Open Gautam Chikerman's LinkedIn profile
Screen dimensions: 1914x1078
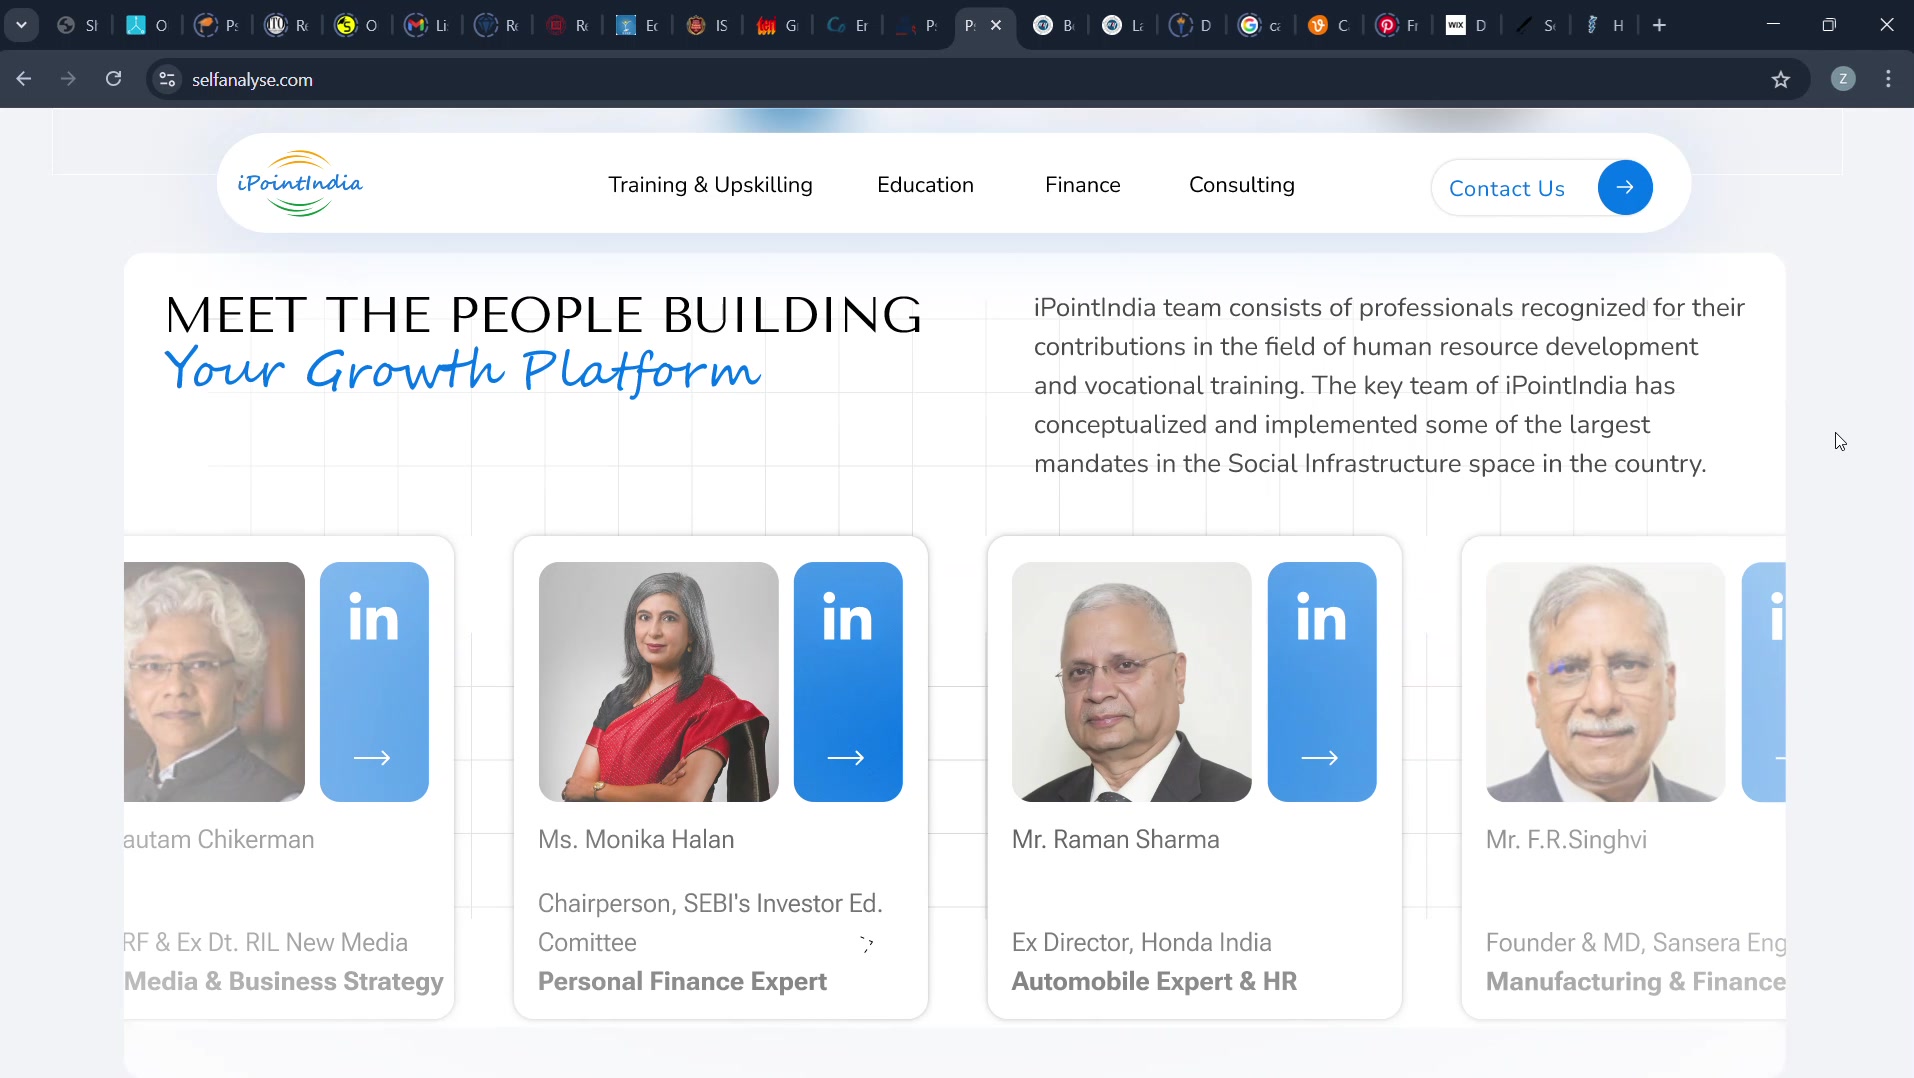pos(374,682)
